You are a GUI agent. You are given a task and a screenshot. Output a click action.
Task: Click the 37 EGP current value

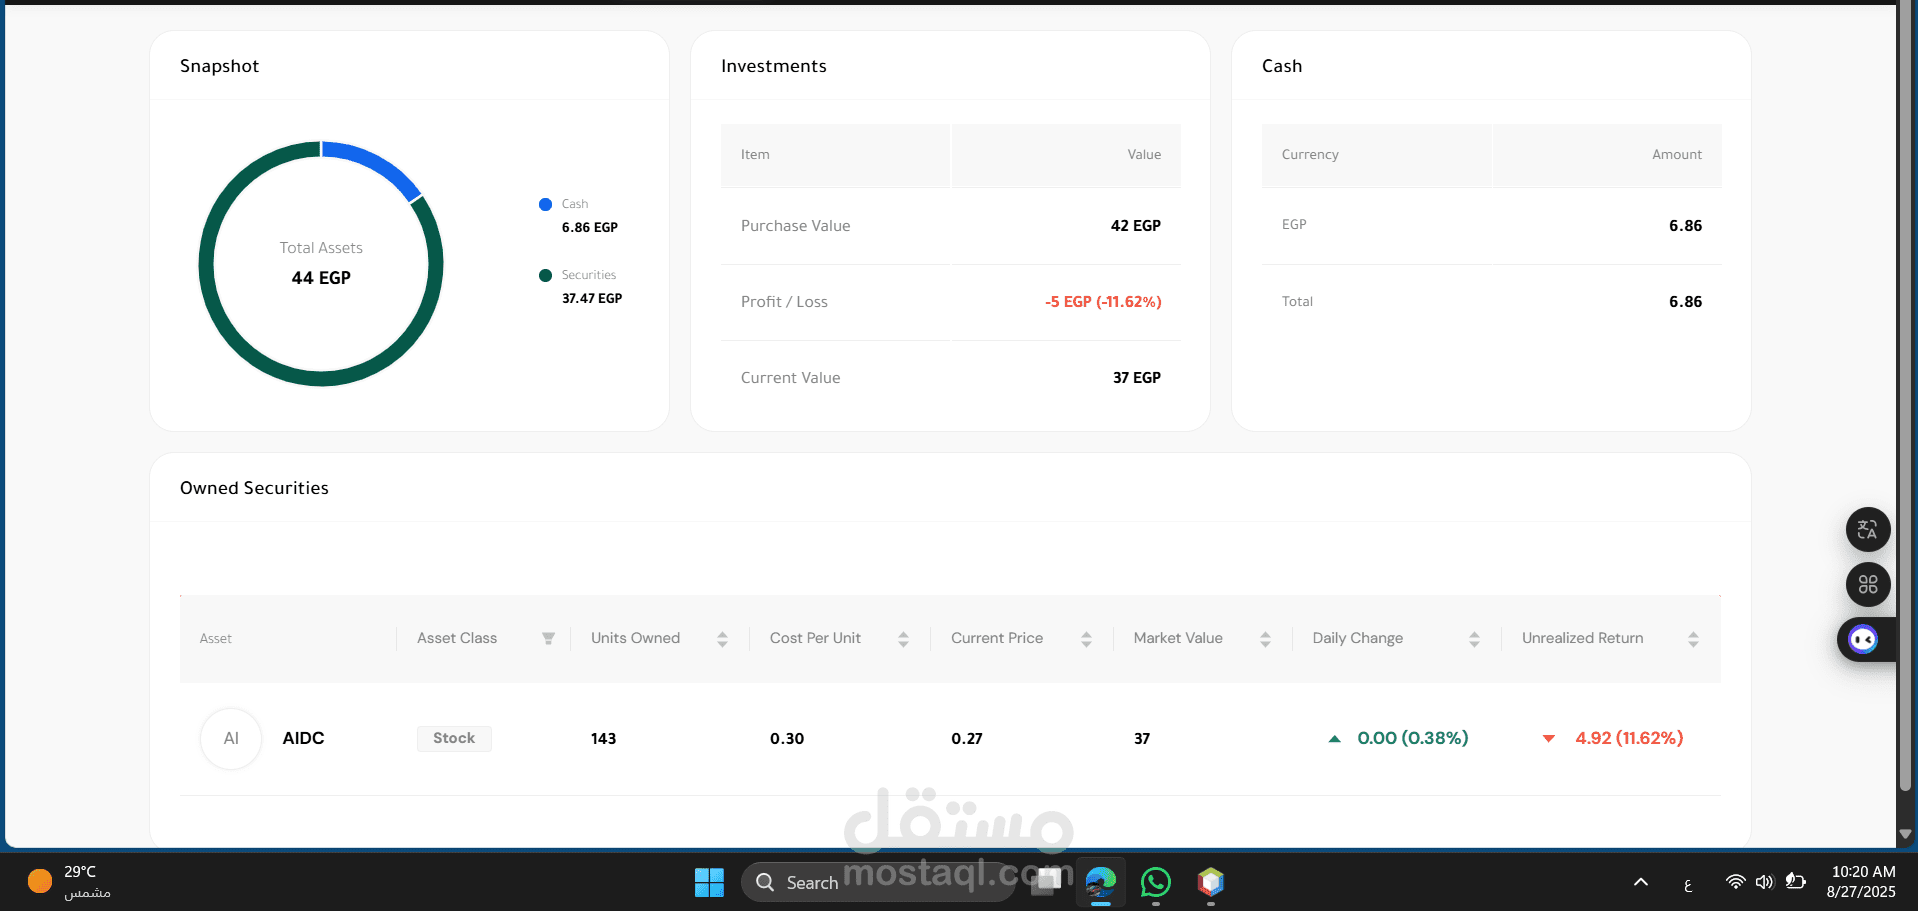(x=1137, y=378)
